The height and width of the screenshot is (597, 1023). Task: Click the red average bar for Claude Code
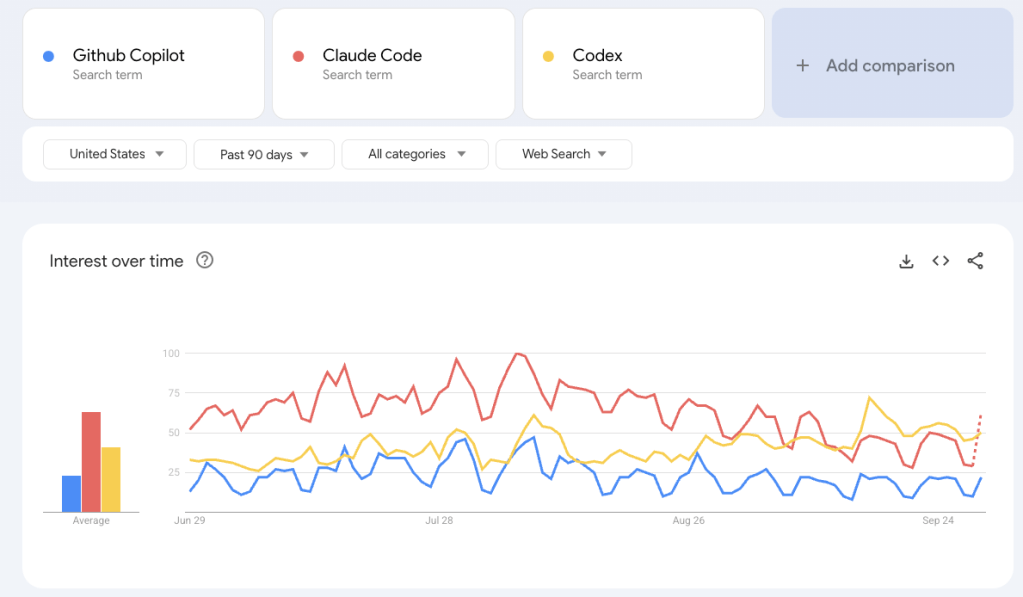pos(91,461)
